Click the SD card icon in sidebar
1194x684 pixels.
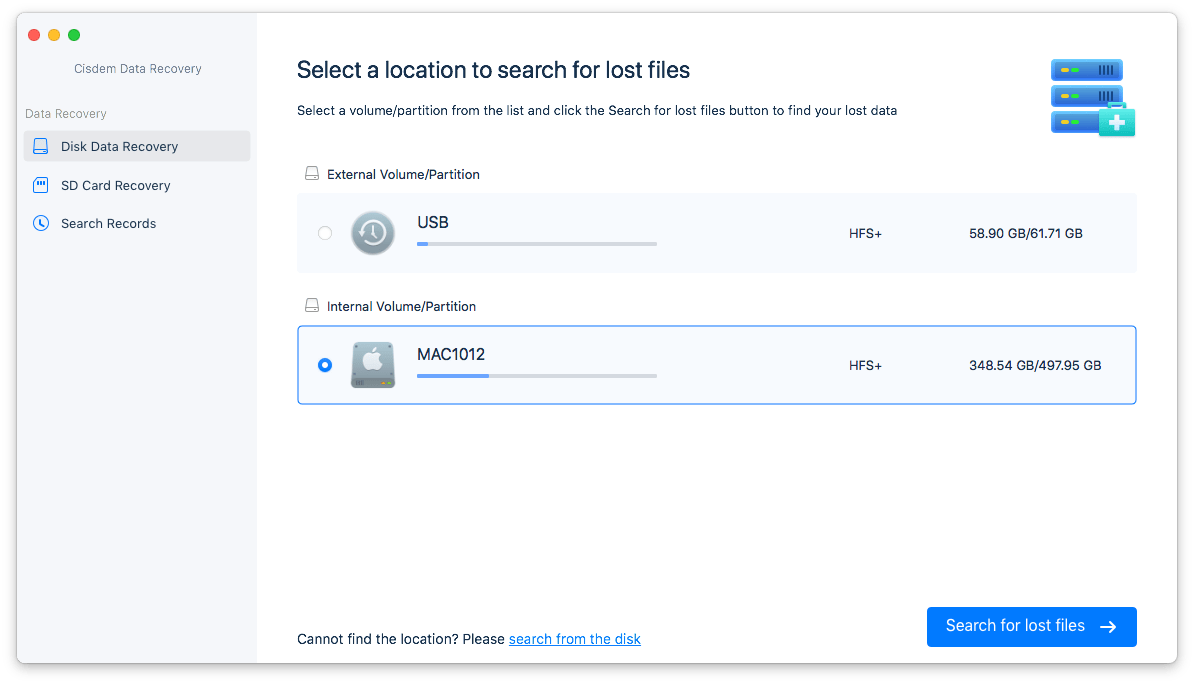click(40, 185)
